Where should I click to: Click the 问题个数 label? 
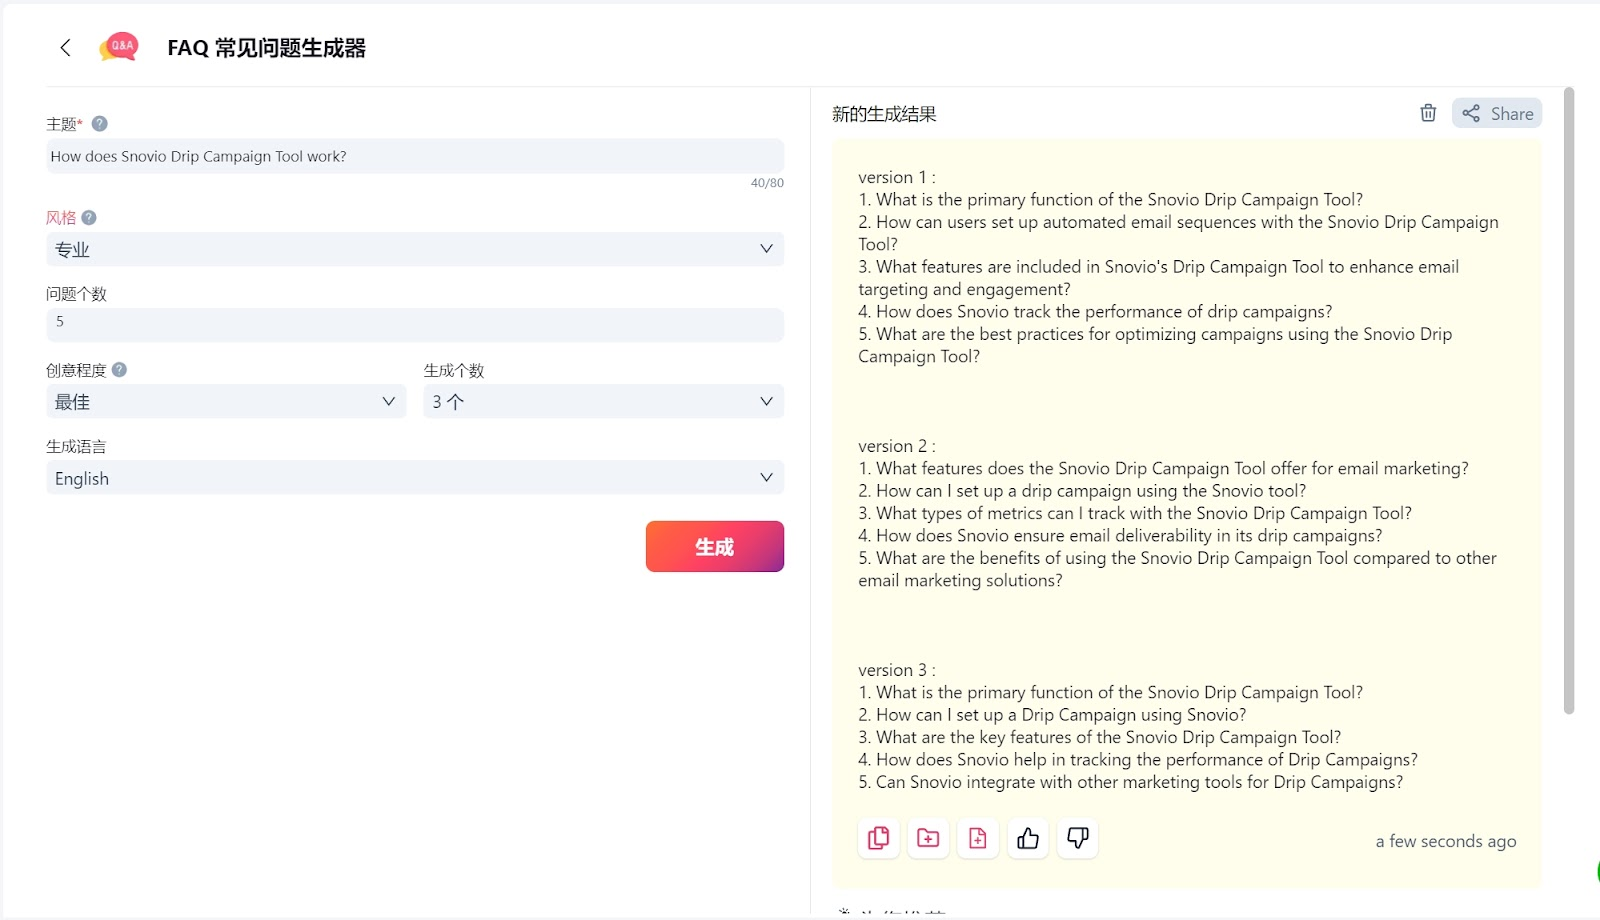coord(76,294)
